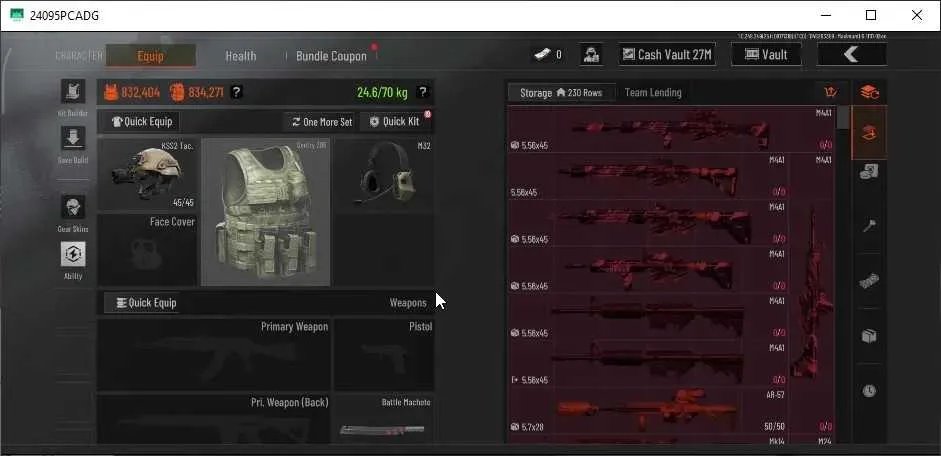941x456 pixels.
Task: Open the Bundle Coupon tab
Action: tap(331, 56)
